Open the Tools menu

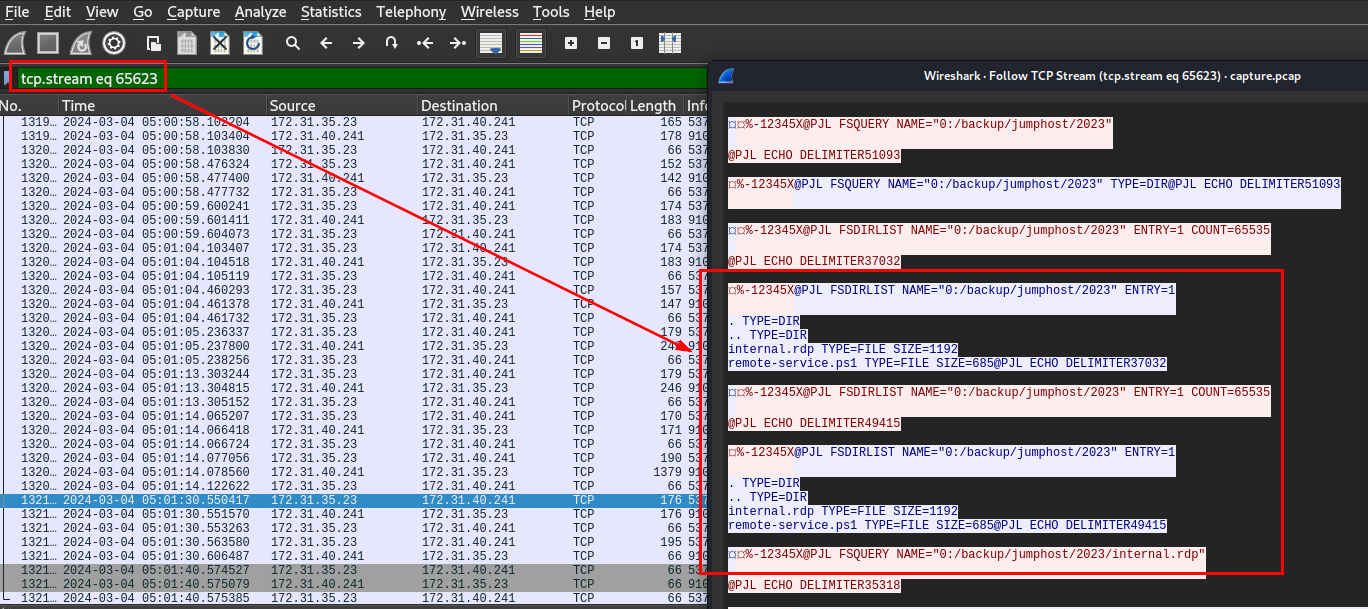coord(551,12)
